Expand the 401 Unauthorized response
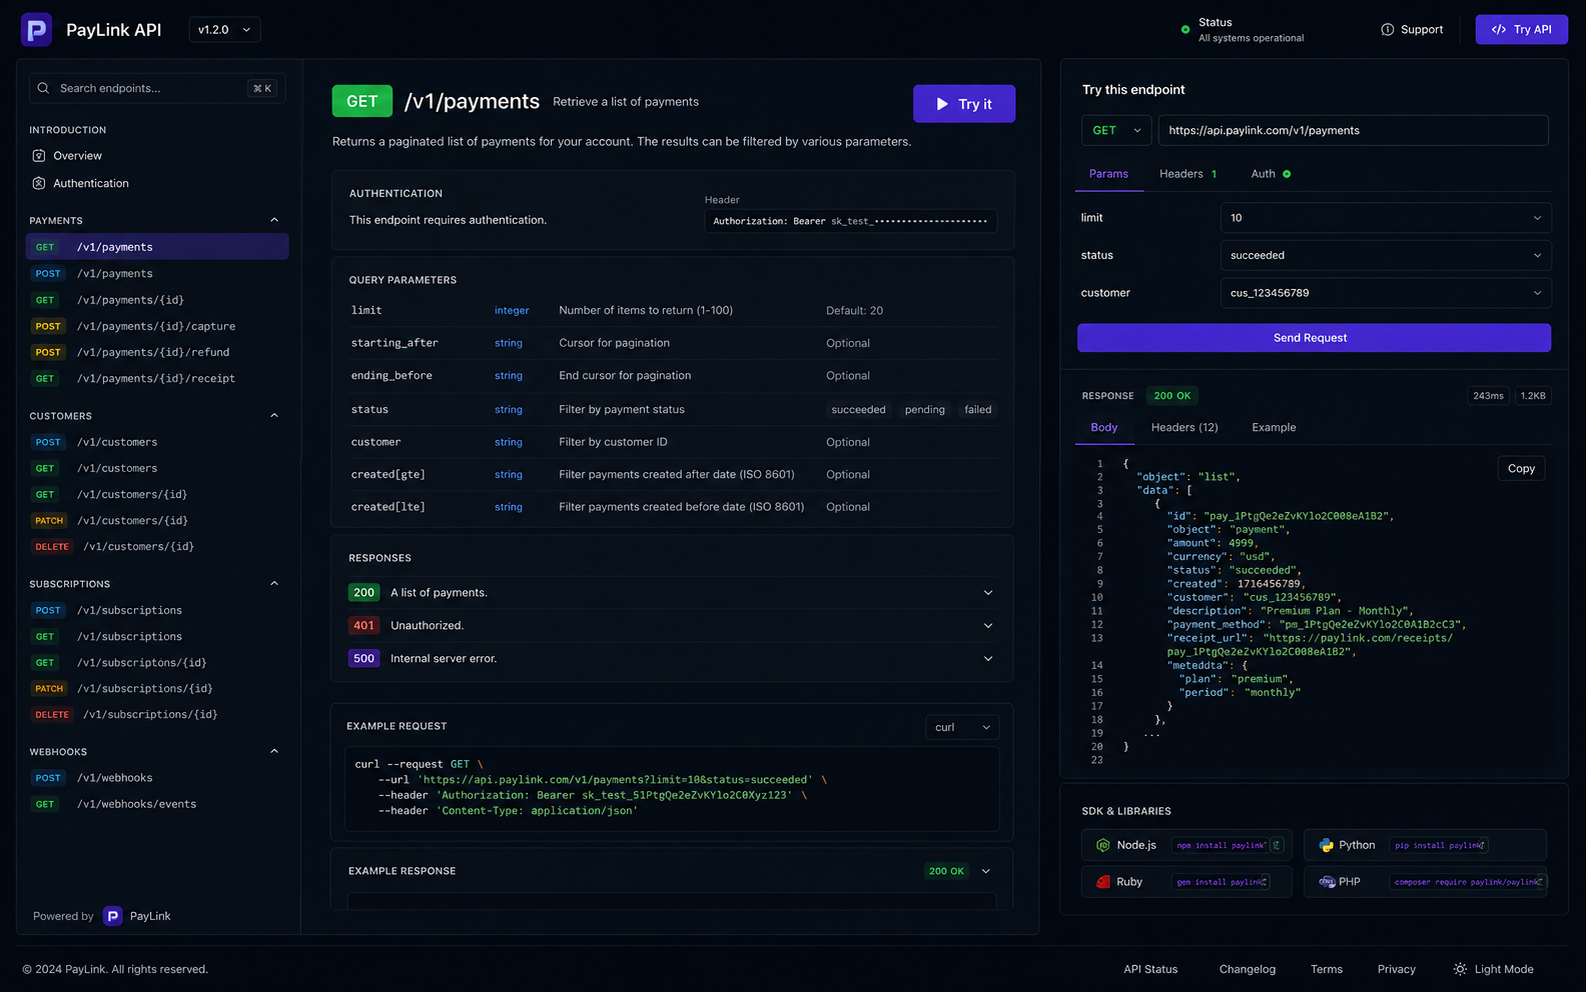The width and height of the screenshot is (1586, 992). tap(988, 626)
